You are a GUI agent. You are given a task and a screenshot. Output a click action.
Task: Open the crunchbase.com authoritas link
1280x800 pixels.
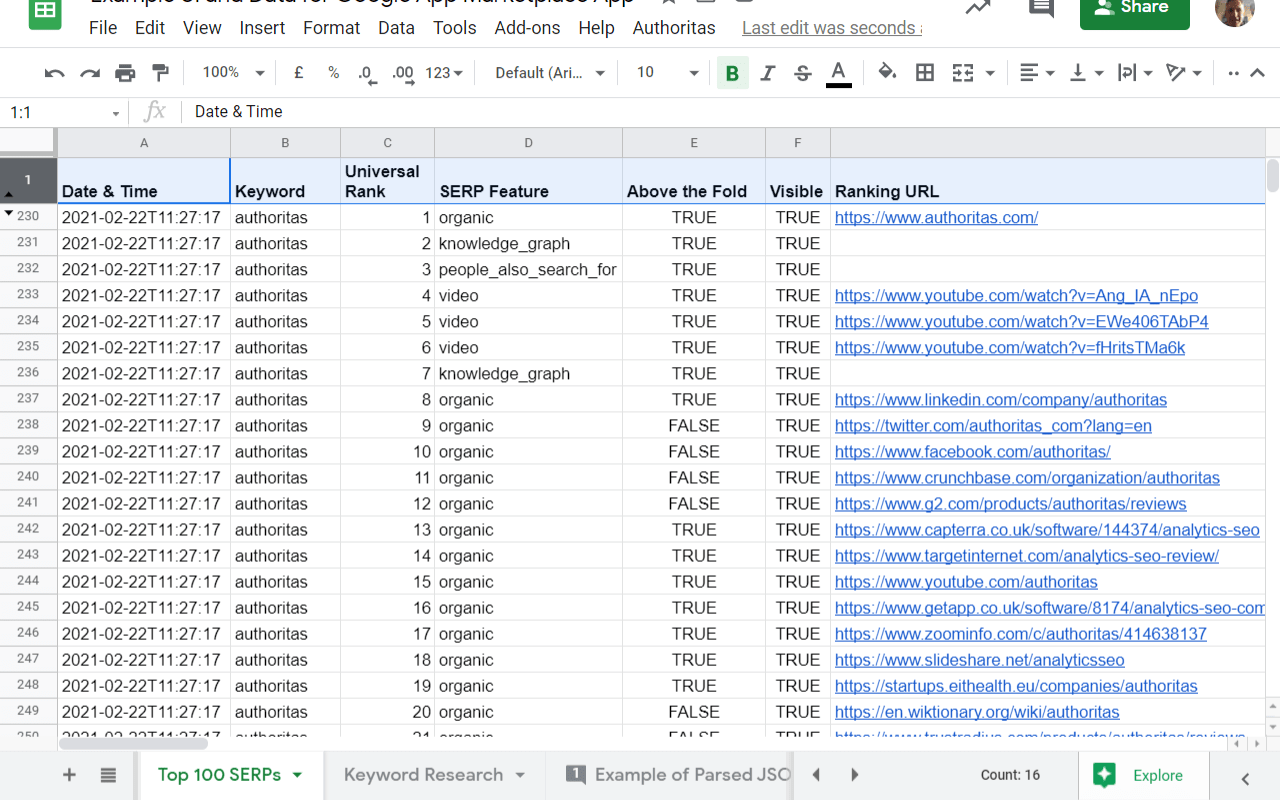[x=1027, y=477]
